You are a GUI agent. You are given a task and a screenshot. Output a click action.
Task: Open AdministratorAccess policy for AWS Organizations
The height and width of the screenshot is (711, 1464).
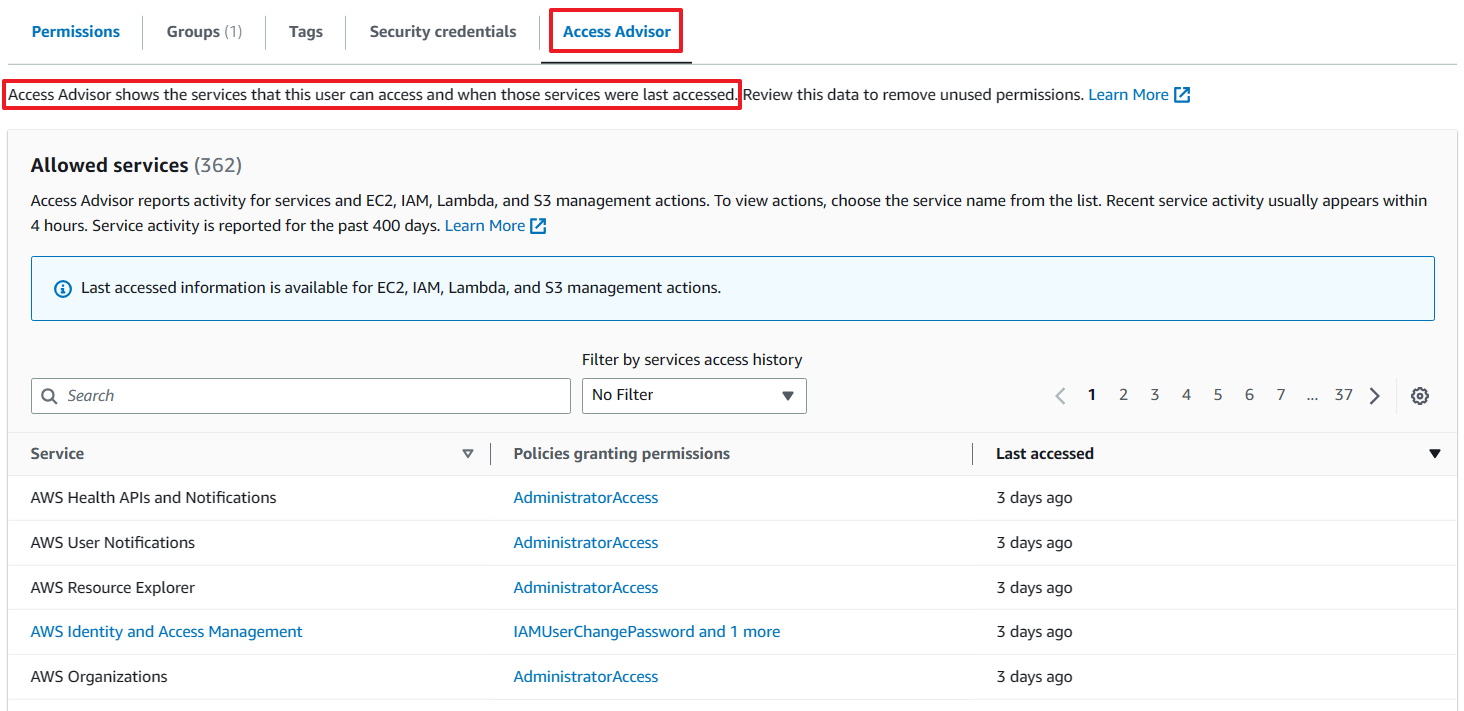586,677
